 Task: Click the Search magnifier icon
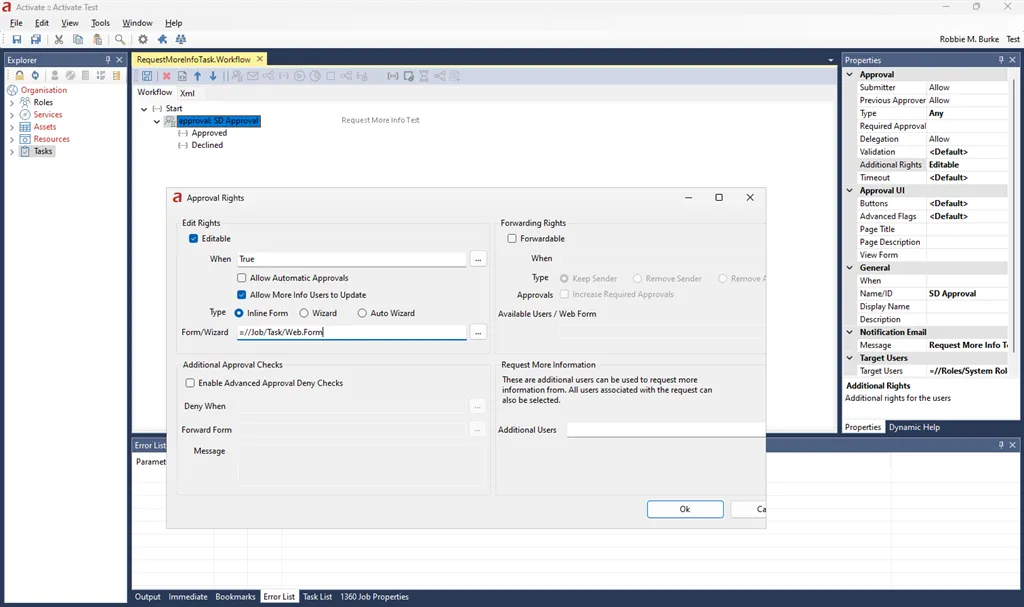120,39
